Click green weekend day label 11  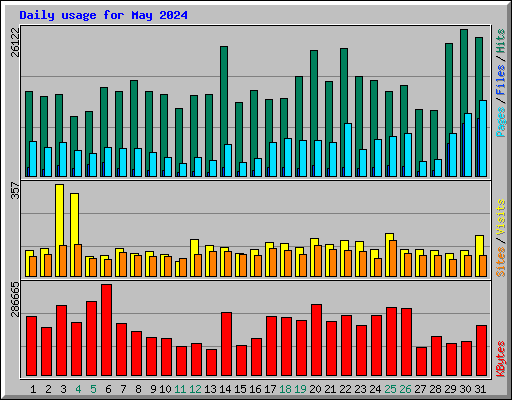pyautogui.click(x=180, y=389)
